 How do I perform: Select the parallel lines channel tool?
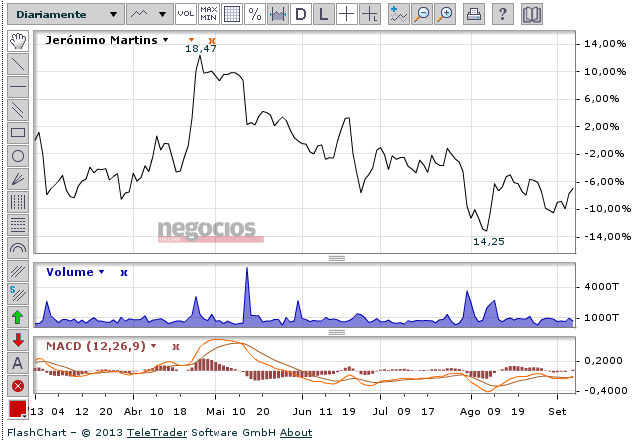coord(18,110)
